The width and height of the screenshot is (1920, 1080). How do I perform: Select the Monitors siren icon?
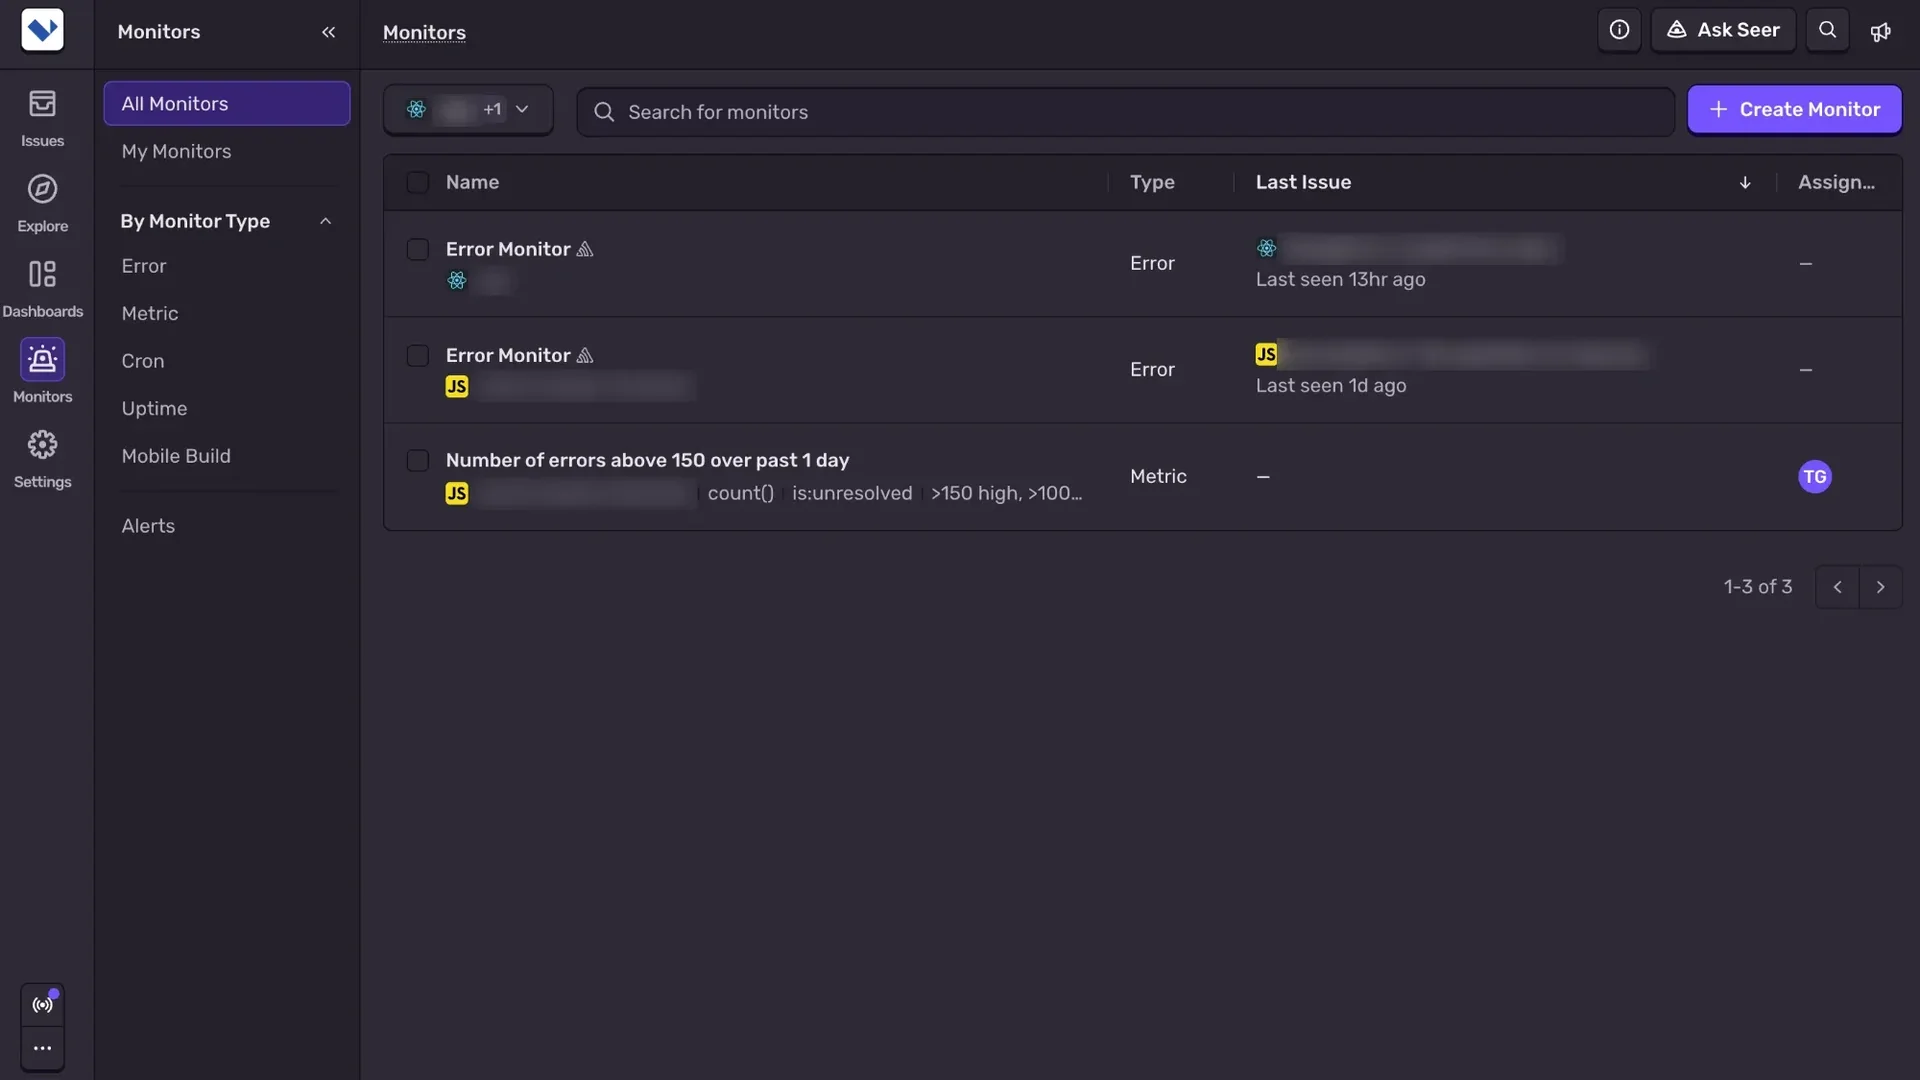coord(42,359)
